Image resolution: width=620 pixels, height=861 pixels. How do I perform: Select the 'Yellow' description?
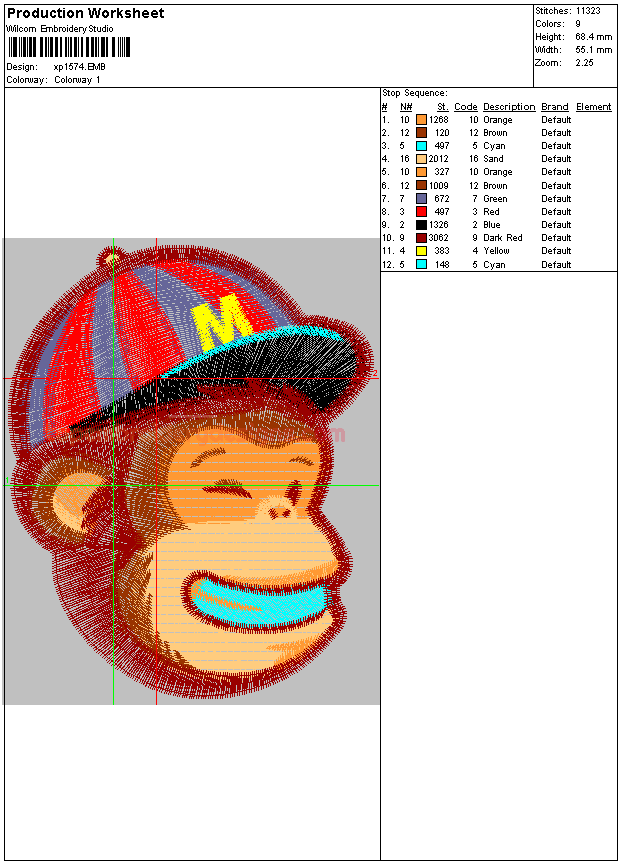[496, 251]
